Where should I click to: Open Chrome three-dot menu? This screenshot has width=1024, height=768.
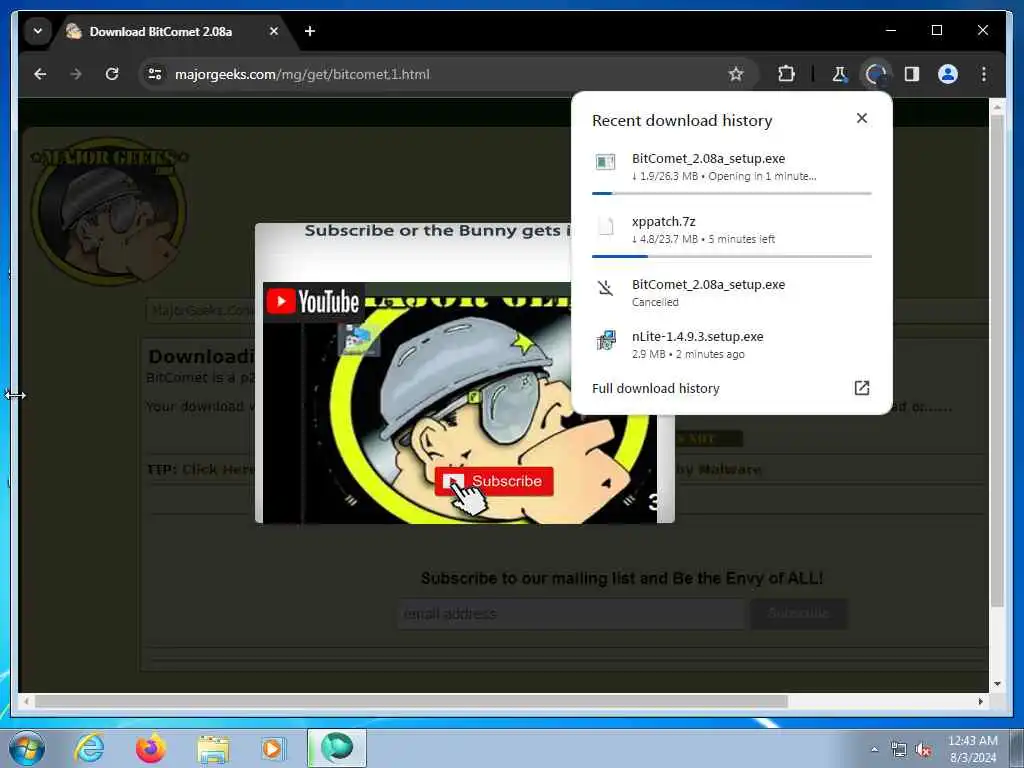[984, 74]
